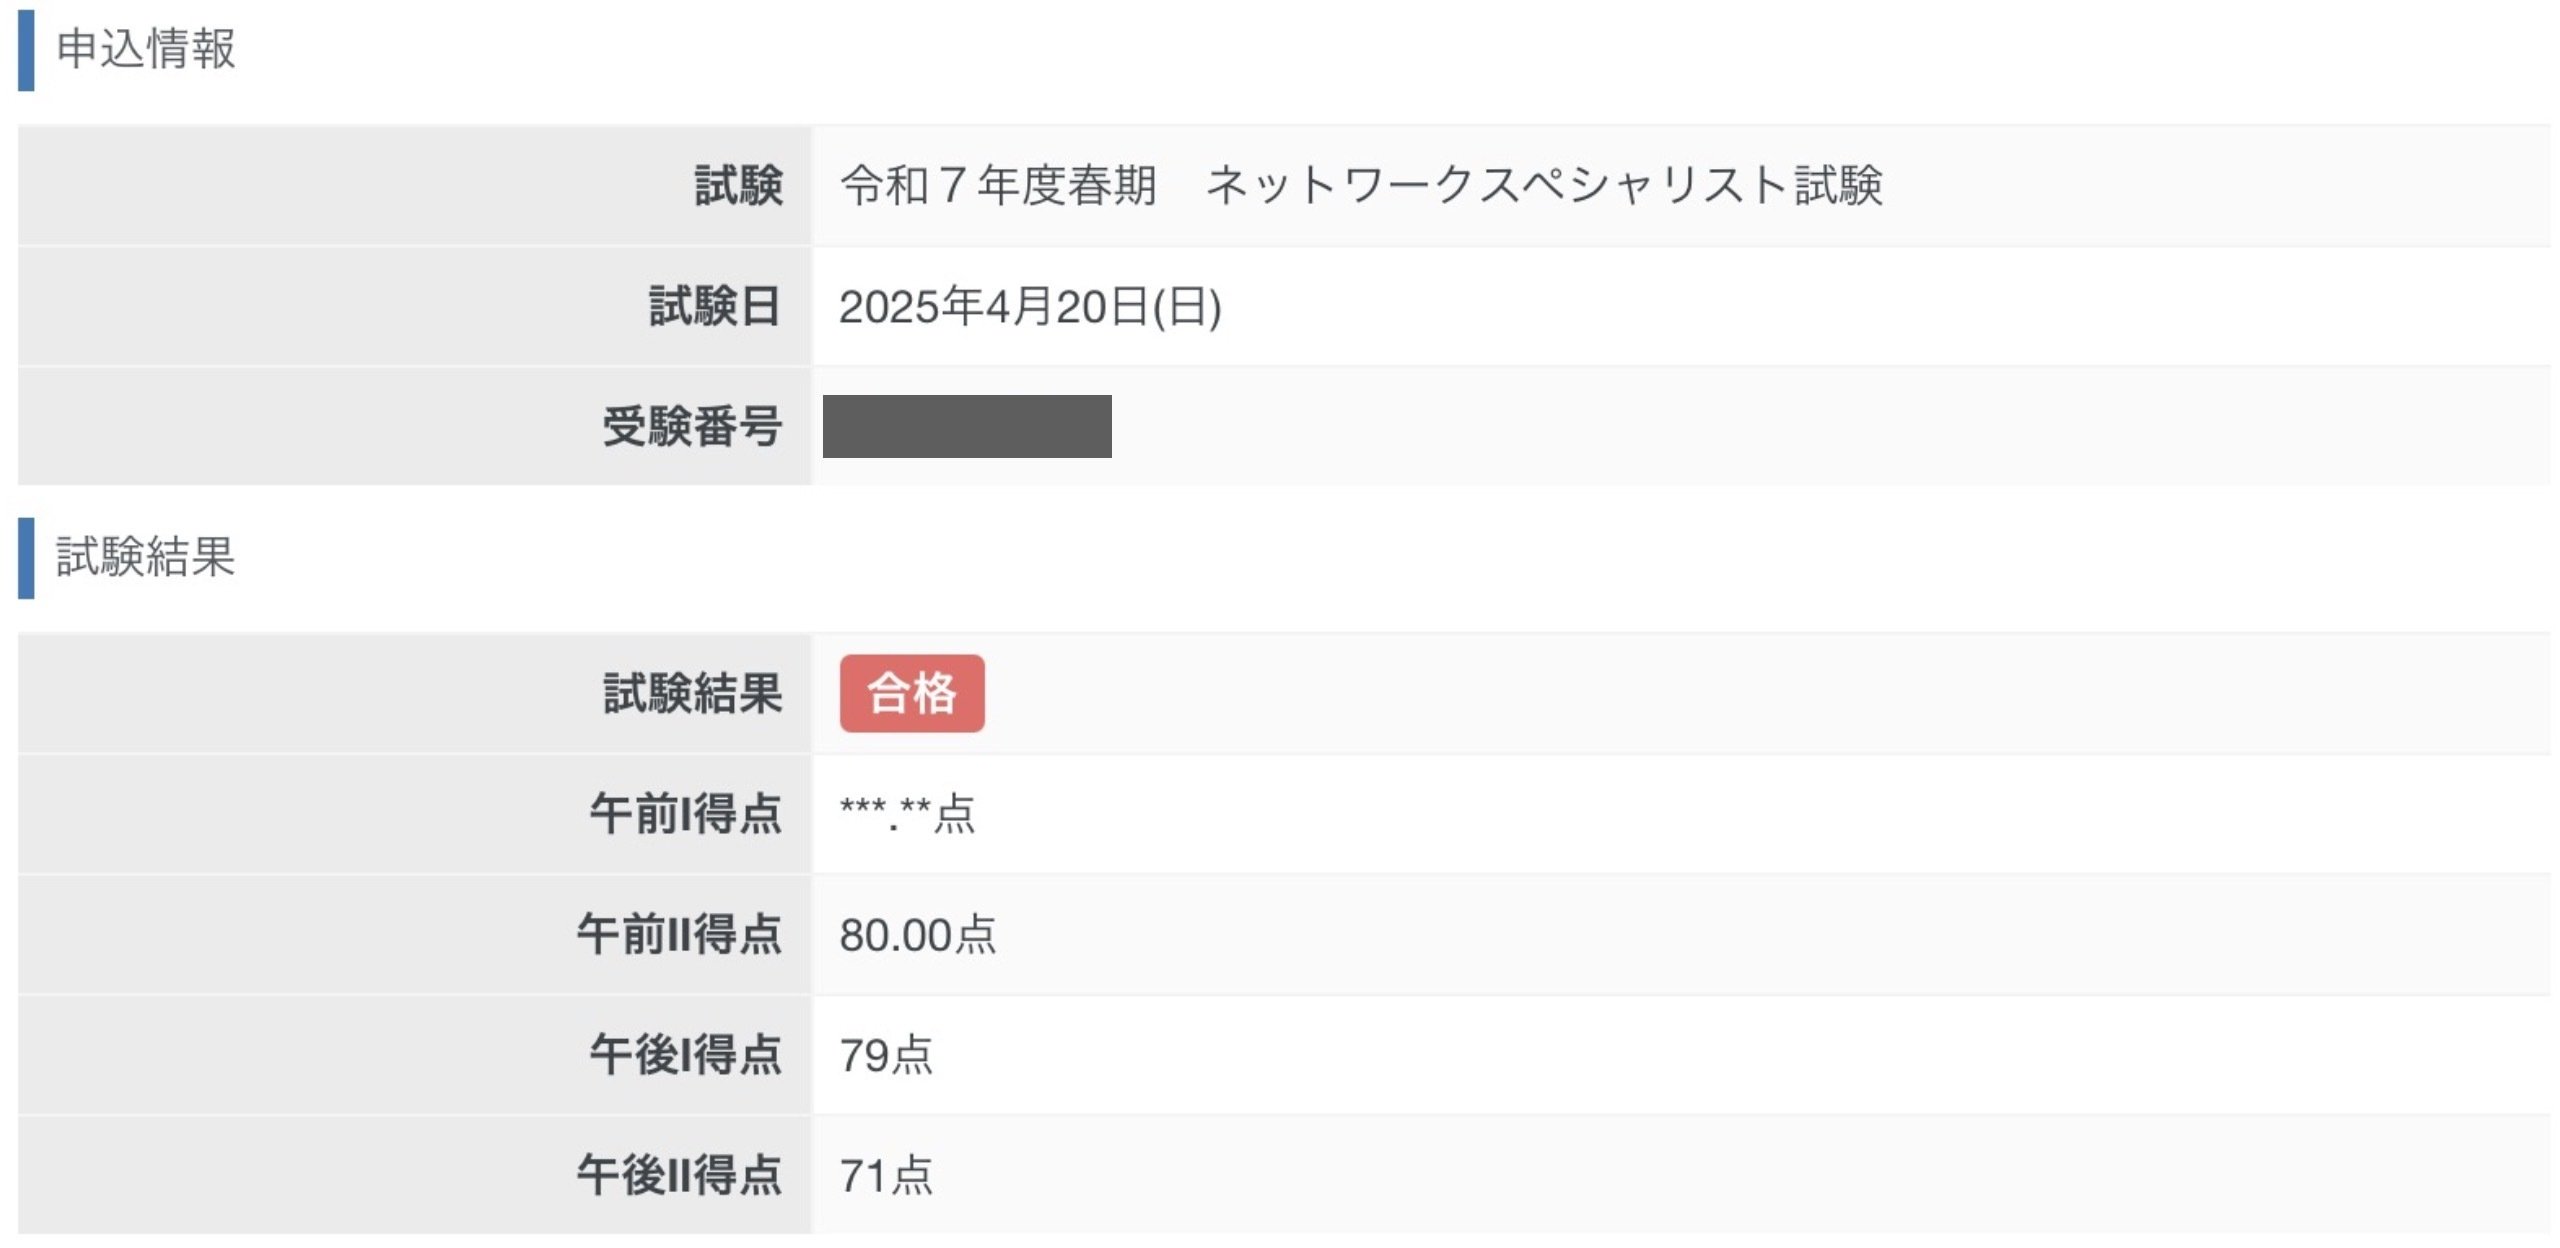The image size is (2560, 1248).
Task: Click the 試験日 row label
Action: tap(715, 307)
